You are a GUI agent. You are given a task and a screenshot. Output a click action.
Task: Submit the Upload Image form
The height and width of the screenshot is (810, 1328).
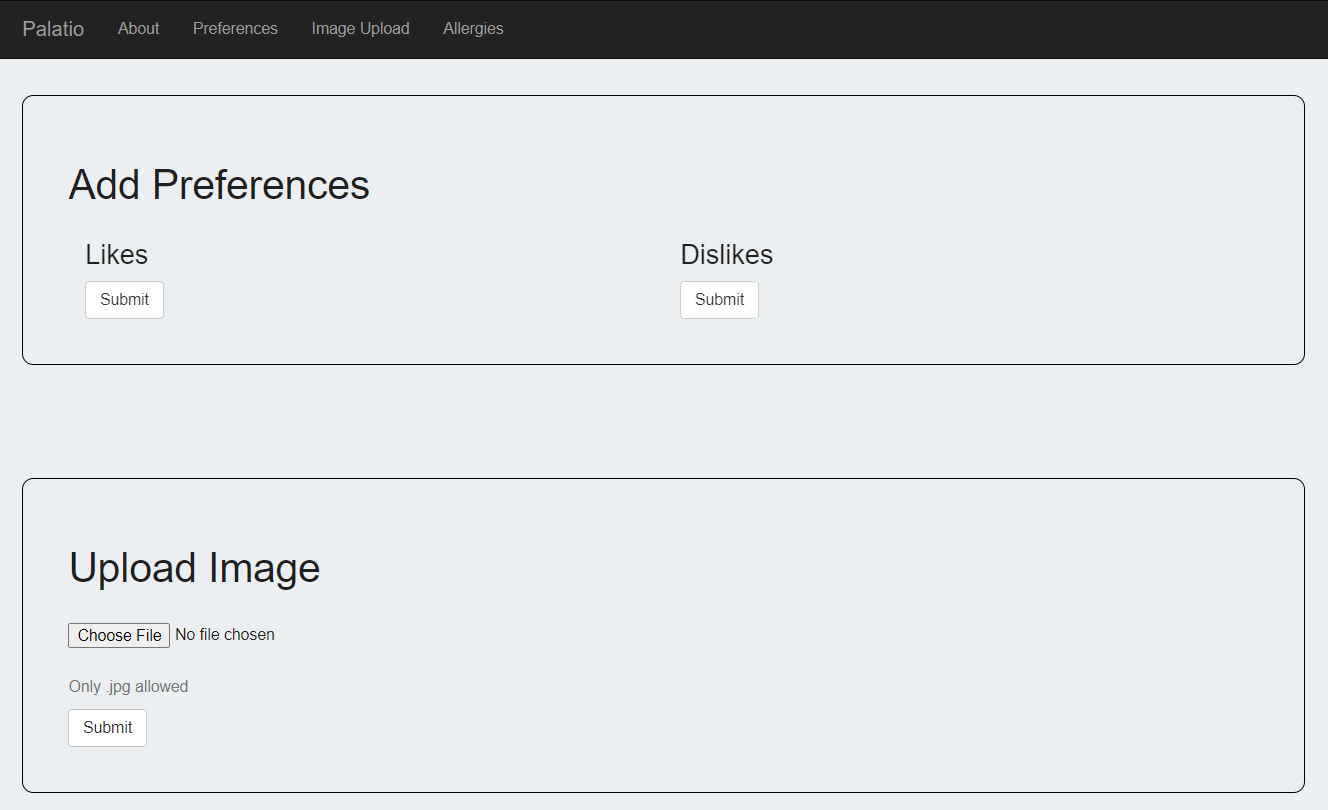[107, 728]
